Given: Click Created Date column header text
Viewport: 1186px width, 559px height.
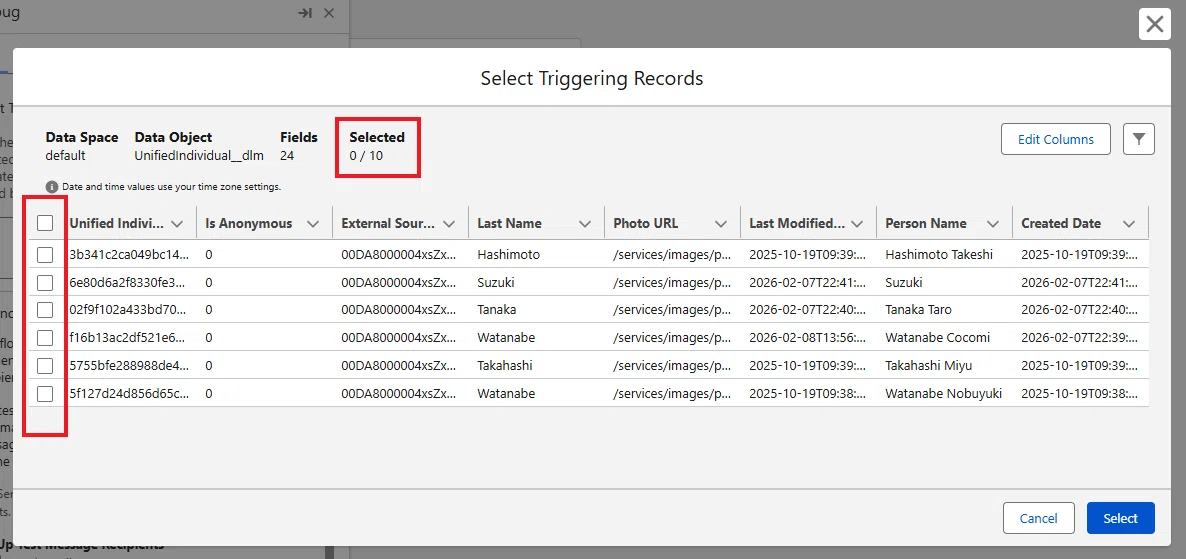Looking at the screenshot, I should click(x=1060, y=223).
